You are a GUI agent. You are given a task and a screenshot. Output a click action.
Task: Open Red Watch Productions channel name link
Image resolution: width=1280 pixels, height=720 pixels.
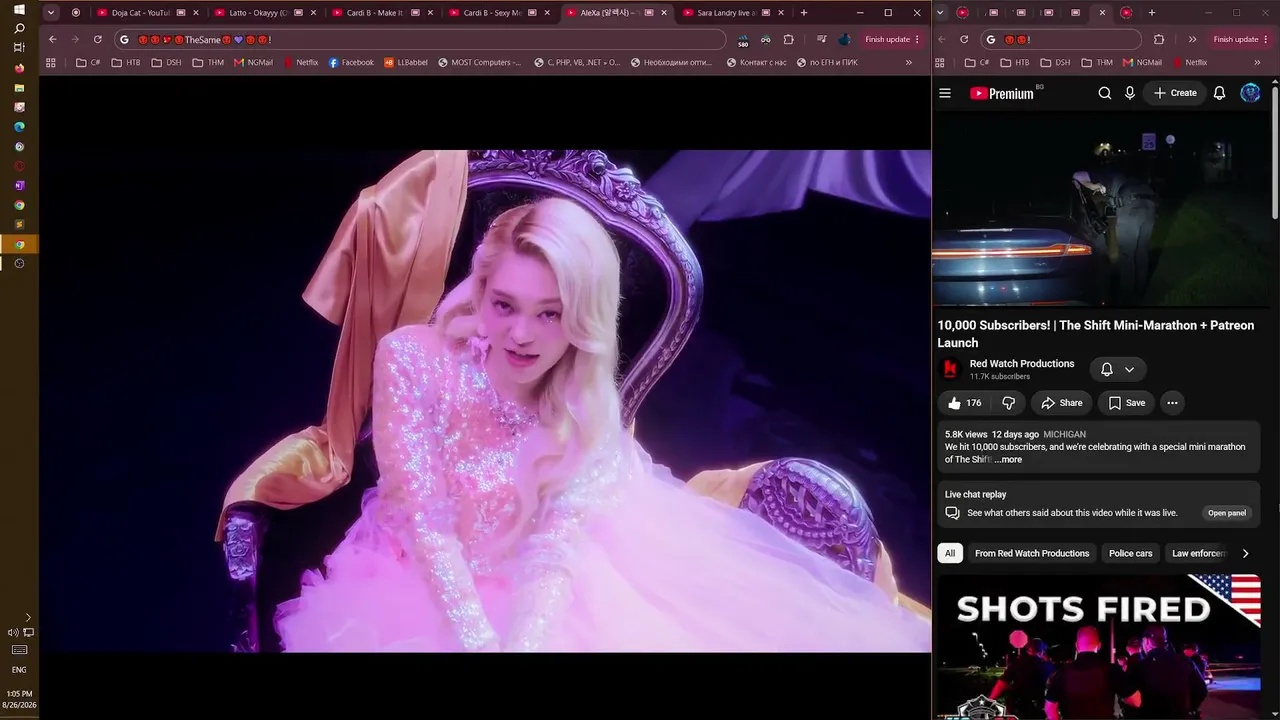[x=1022, y=364]
